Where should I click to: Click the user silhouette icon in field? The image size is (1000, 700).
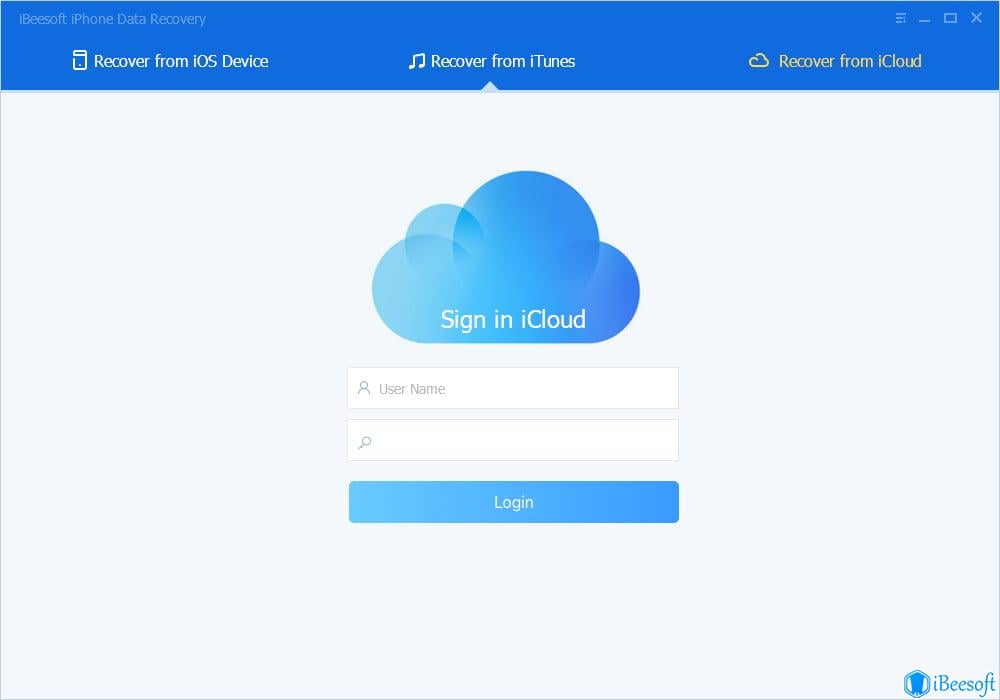(364, 388)
